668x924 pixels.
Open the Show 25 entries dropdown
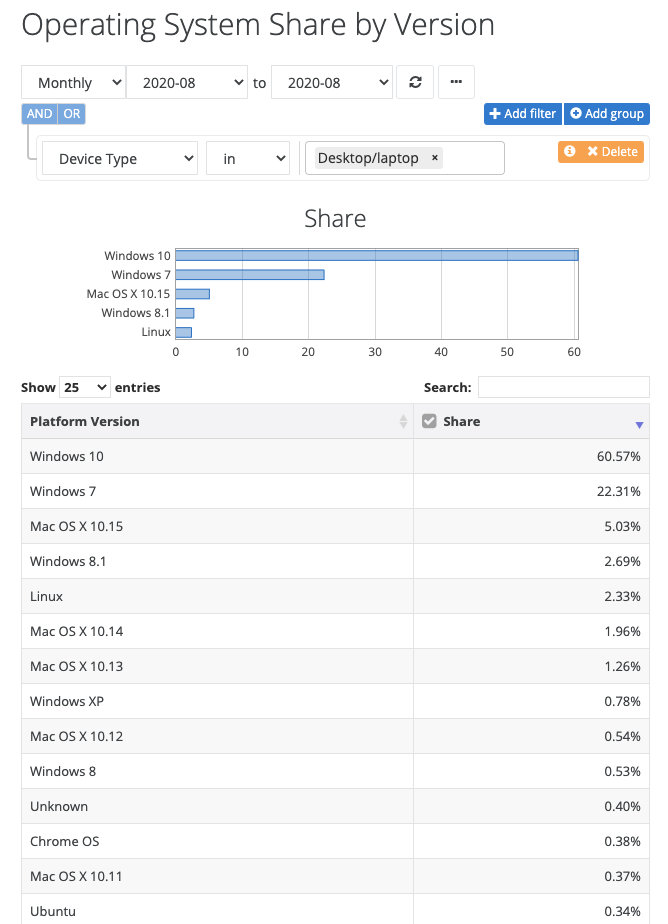85,387
